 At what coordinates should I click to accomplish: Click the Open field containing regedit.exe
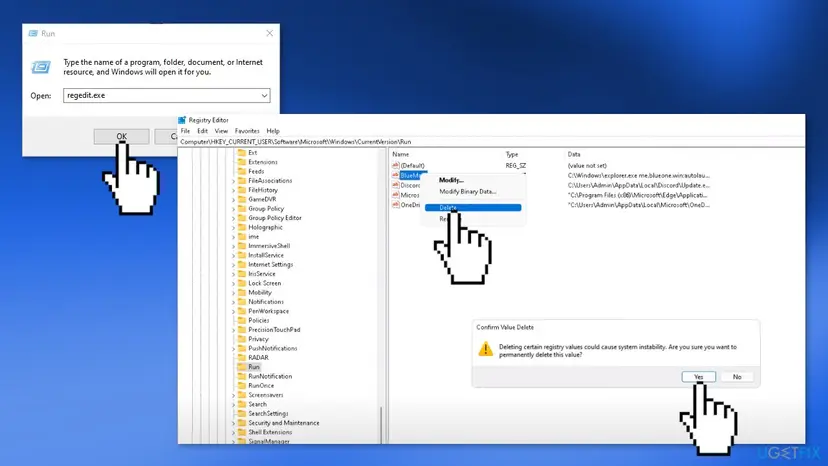tap(167, 96)
